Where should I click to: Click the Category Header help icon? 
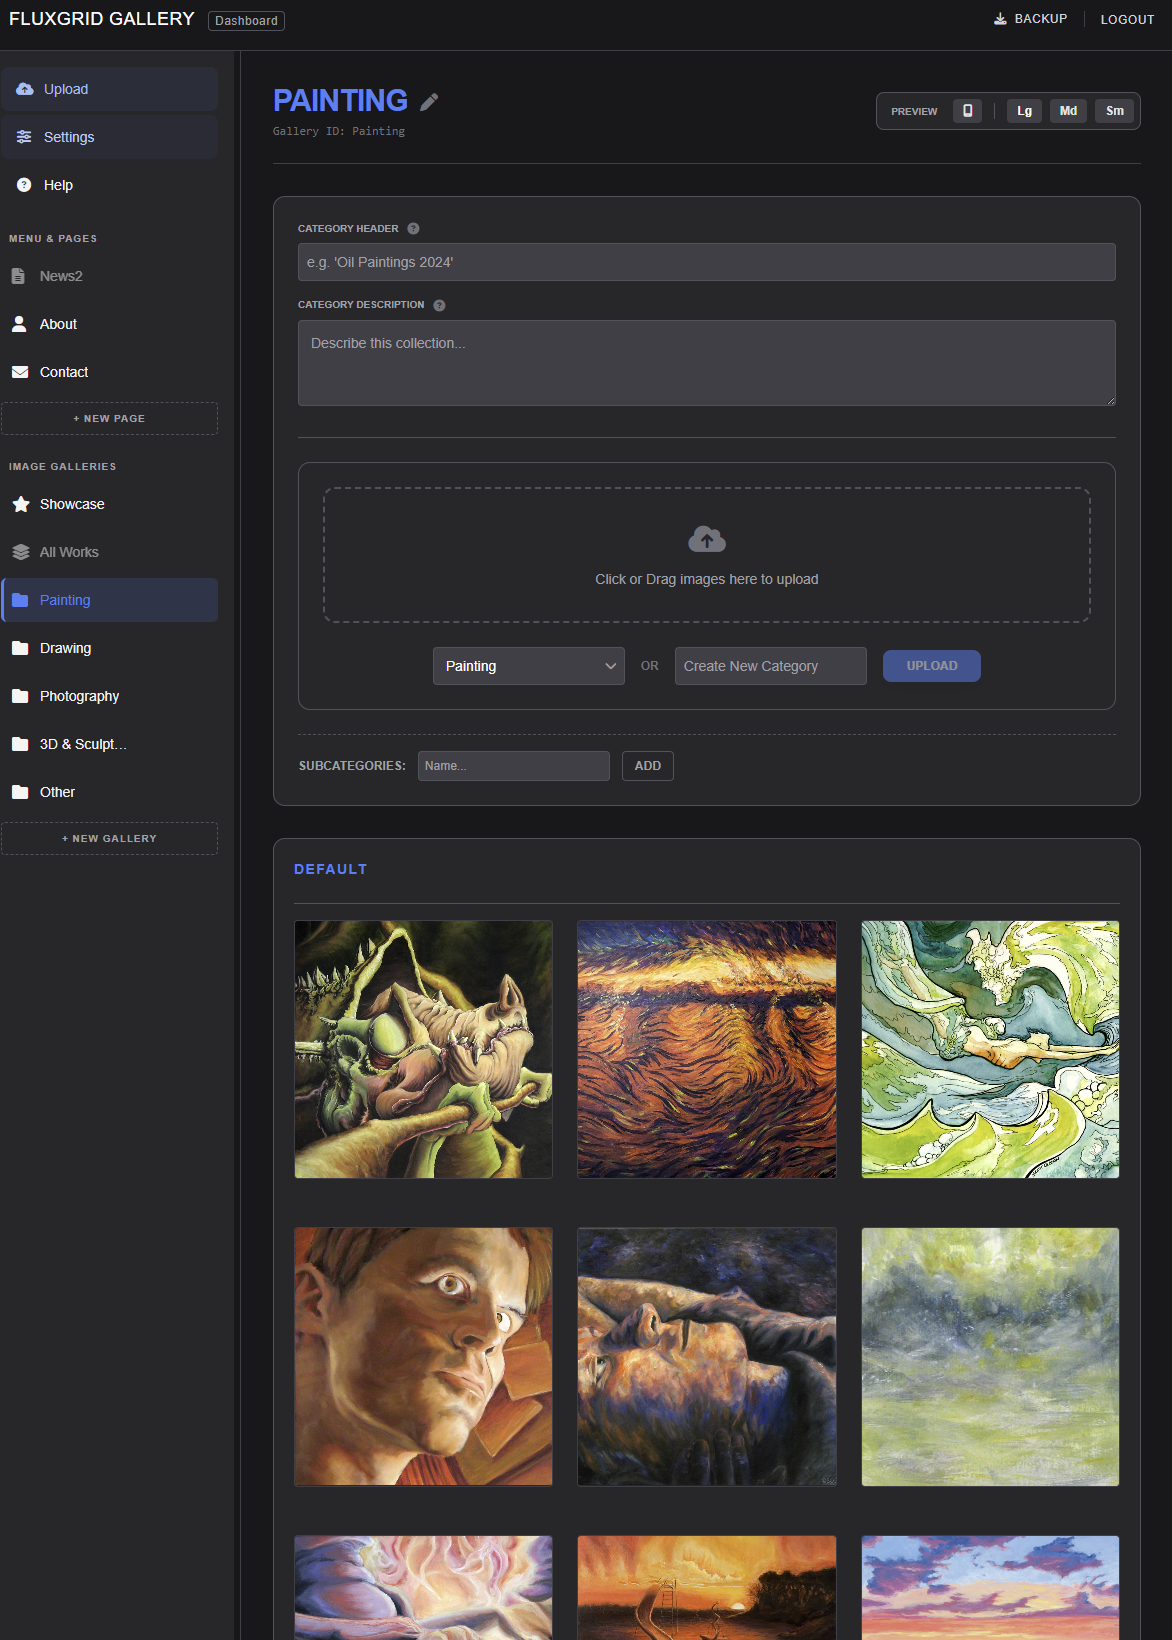pyautogui.click(x=413, y=229)
